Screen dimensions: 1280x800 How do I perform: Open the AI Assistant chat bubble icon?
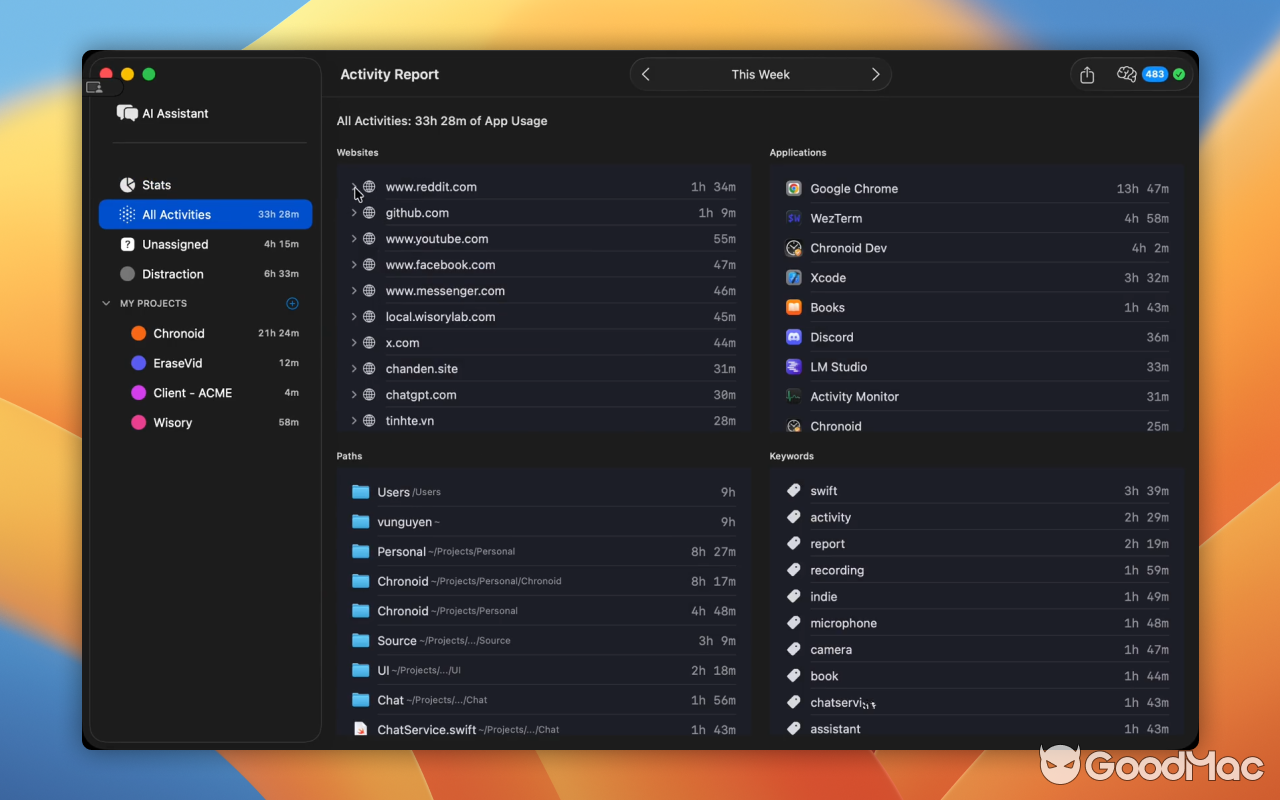click(127, 113)
